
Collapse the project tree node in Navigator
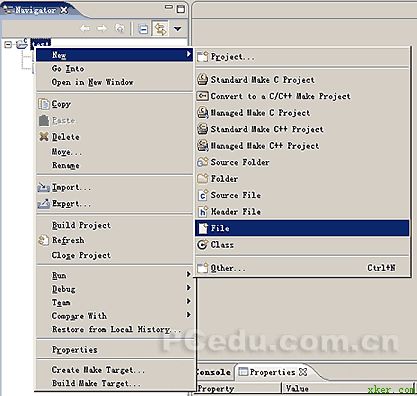8,44
